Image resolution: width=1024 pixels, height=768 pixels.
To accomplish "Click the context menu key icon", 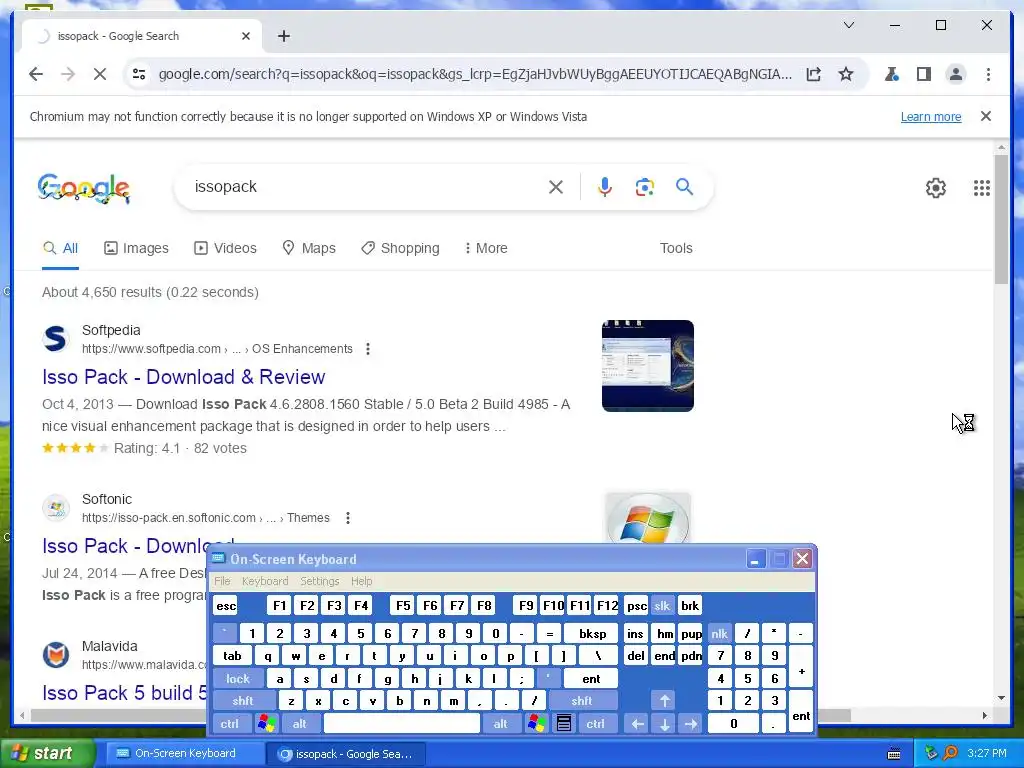I will click(564, 724).
